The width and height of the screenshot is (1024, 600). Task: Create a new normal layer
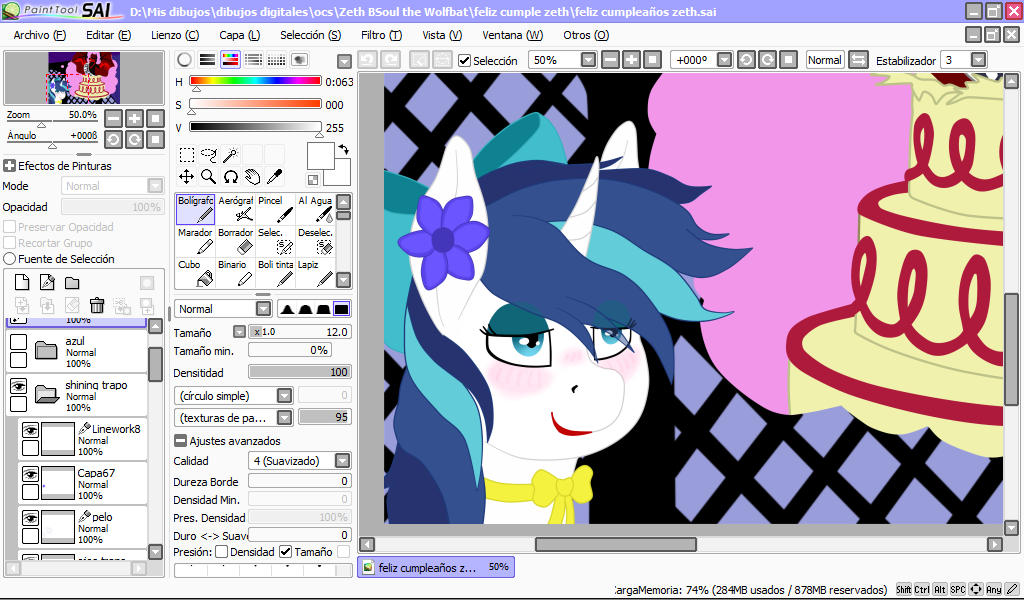point(22,283)
